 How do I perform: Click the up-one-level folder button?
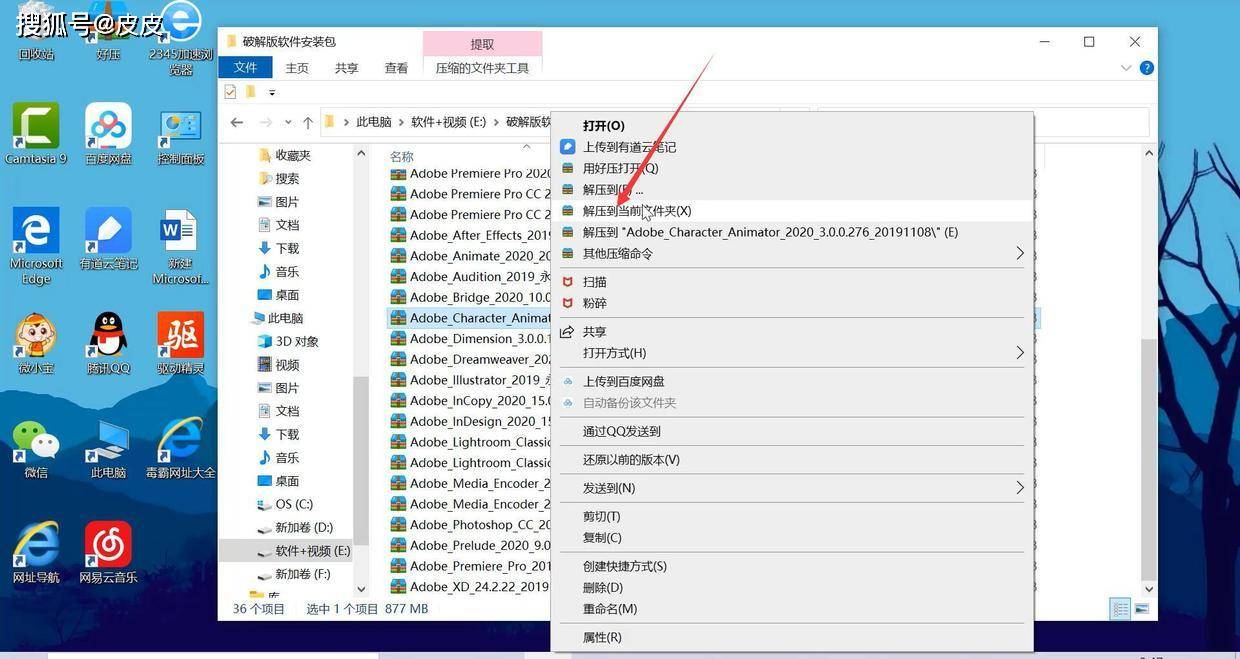pyautogui.click(x=310, y=121)
